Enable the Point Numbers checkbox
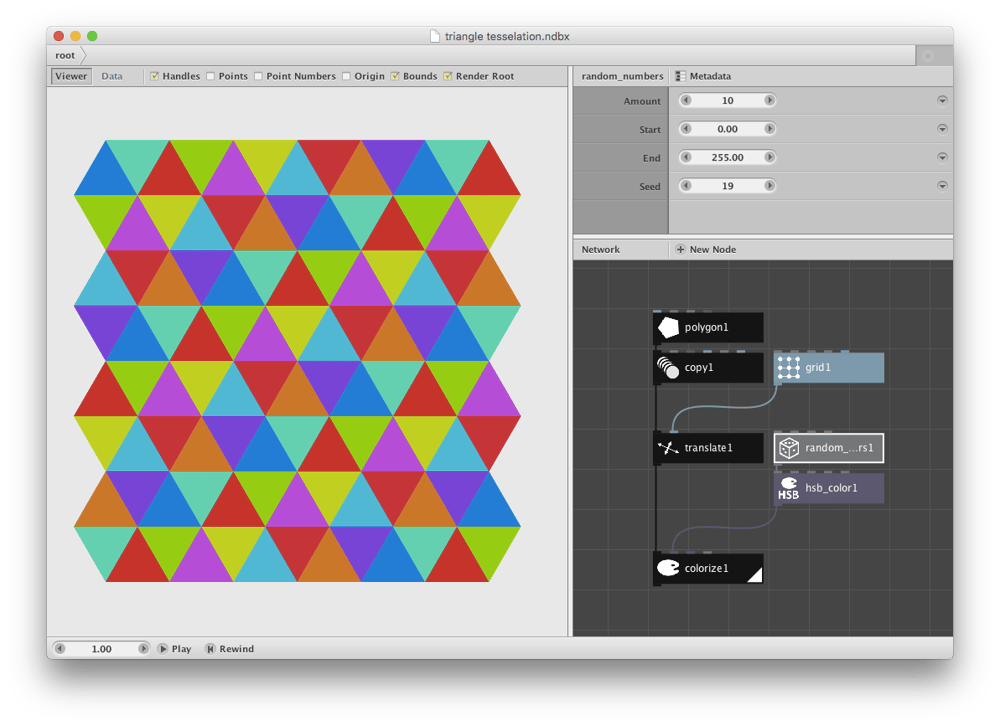 pos(258,76)
